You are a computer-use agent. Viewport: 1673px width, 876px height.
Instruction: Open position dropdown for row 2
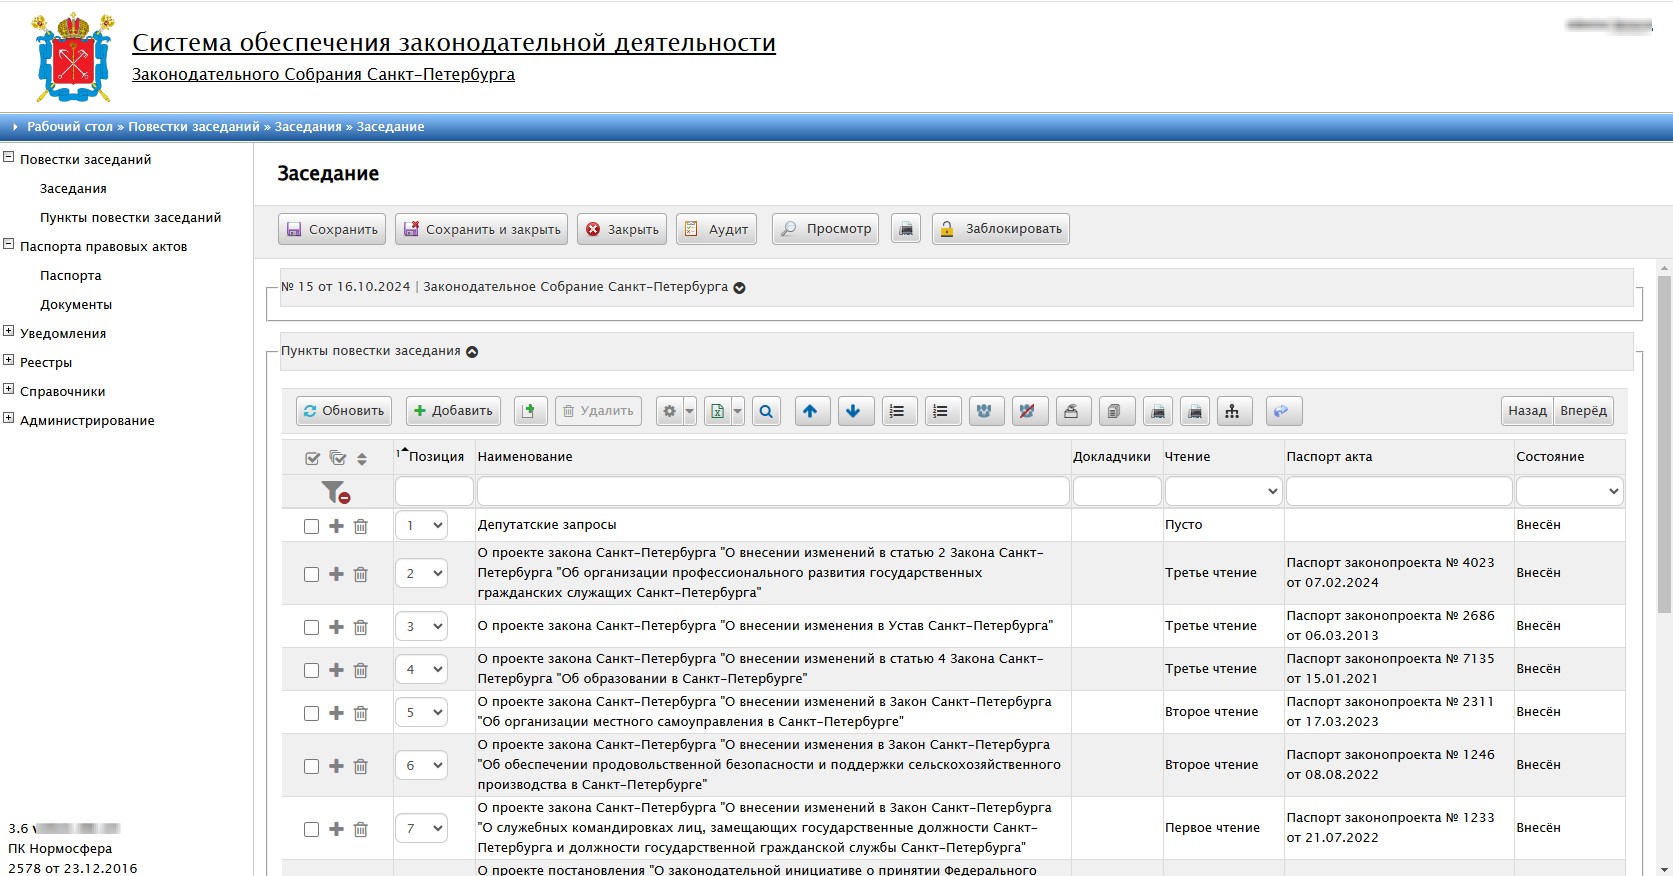pyautogui.click(x=421, y=574)
